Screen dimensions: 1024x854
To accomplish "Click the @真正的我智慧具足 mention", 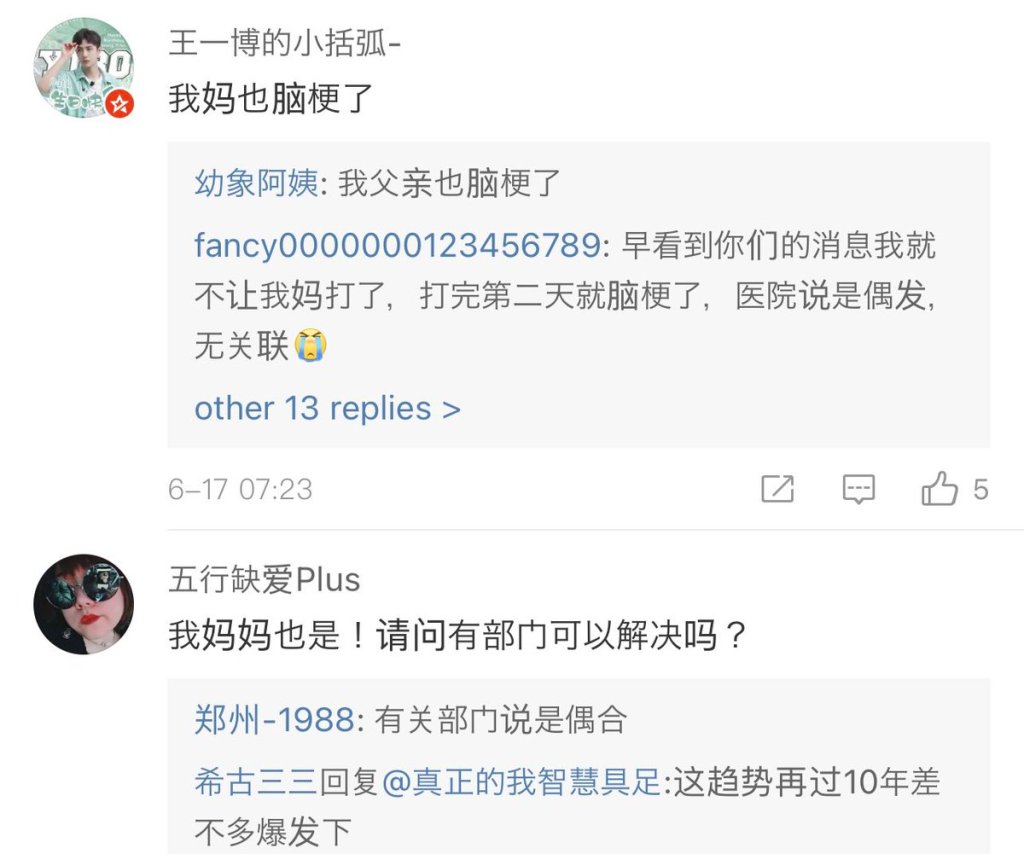I will coord(522,782).
